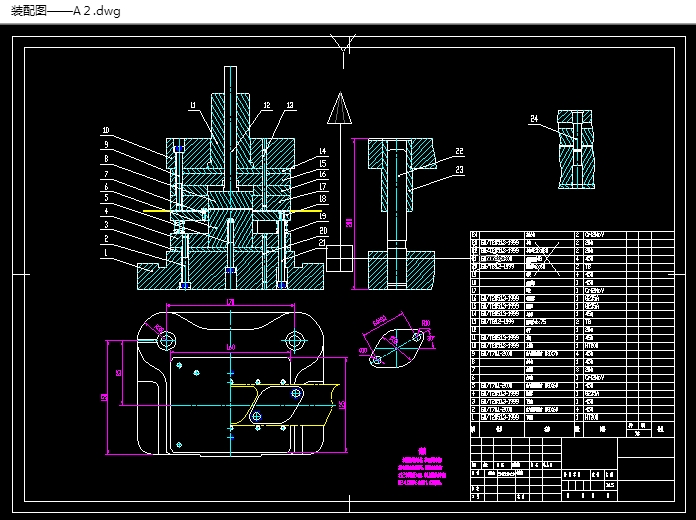Image resolution: width=696 pixels, height=520 pixels.
Task: Click part label 22 on guide pillar view
Action: pyautogui.click(x=459, y=151)
